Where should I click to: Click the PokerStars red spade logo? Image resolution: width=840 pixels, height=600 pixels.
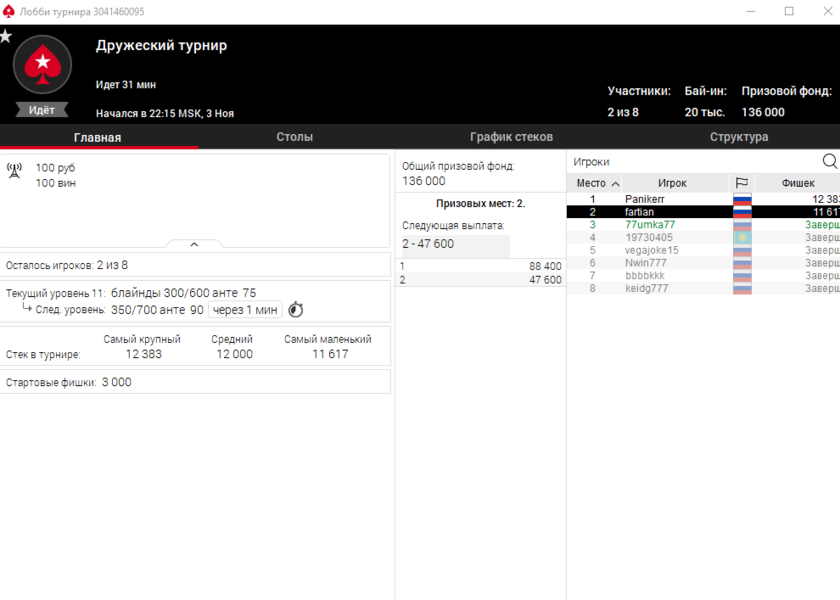pyautogui.click(x=42, y=65)
